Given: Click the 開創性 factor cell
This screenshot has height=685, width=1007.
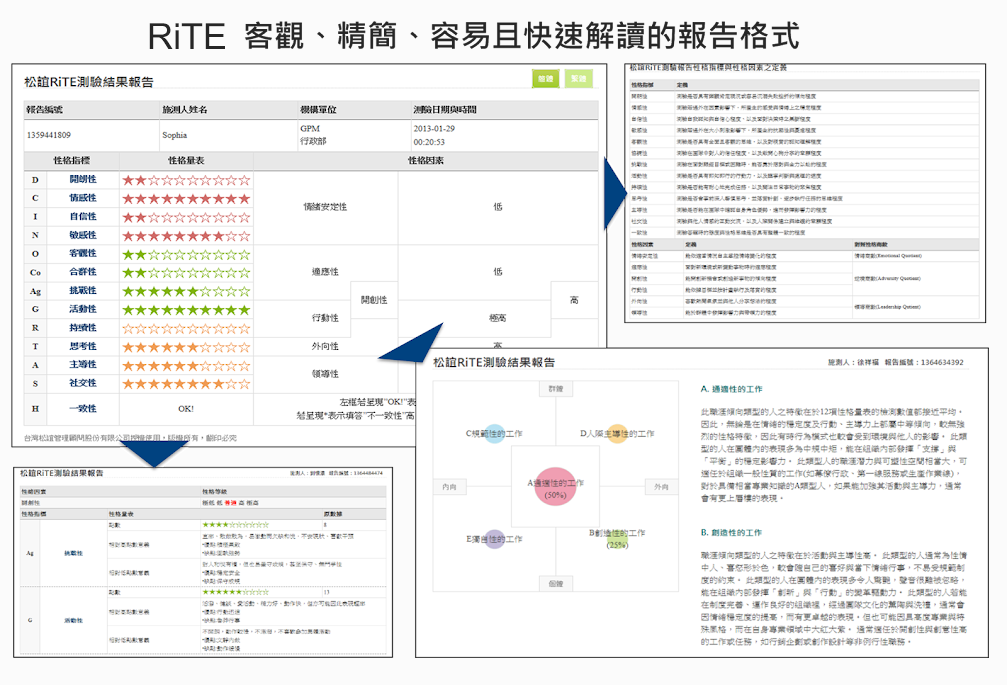Looking at the screenshot, I should (374, 300).
